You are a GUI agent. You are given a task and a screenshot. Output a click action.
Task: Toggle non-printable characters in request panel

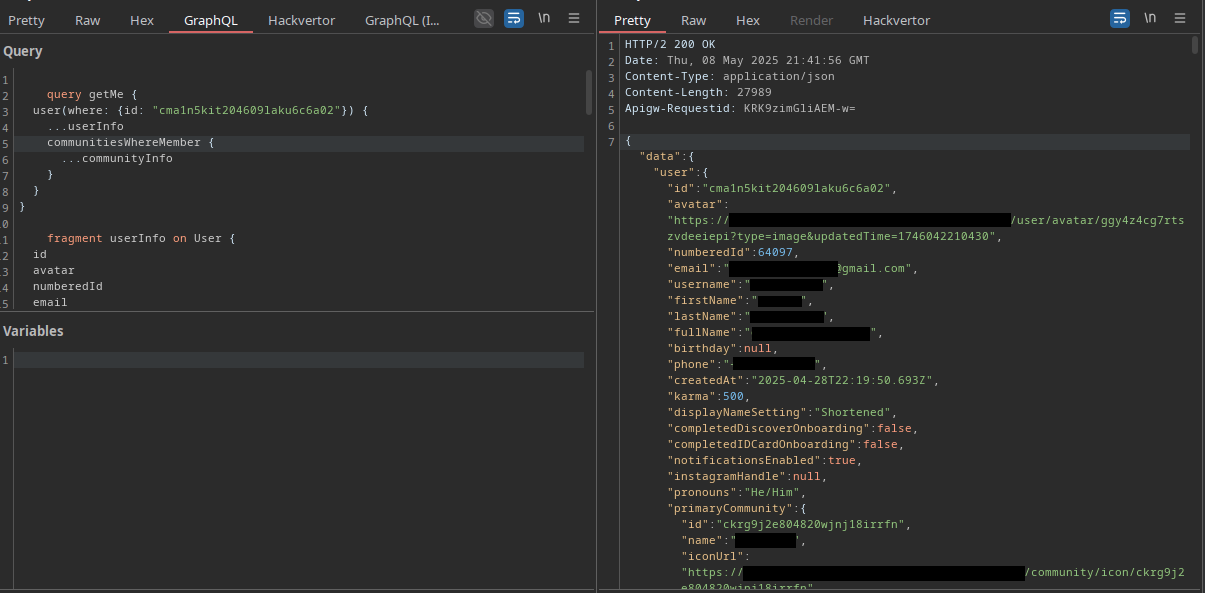544,18
